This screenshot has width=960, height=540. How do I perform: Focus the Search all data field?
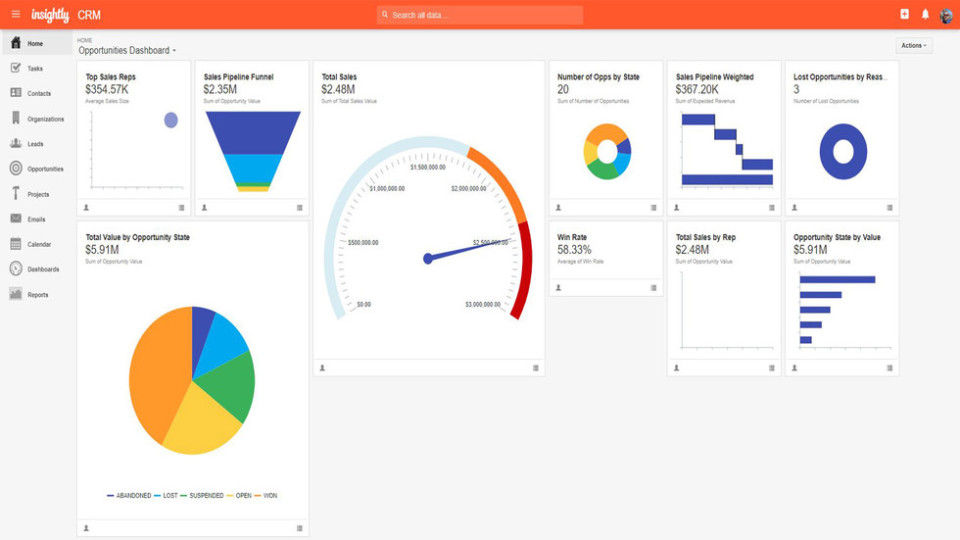coord(480,15)
